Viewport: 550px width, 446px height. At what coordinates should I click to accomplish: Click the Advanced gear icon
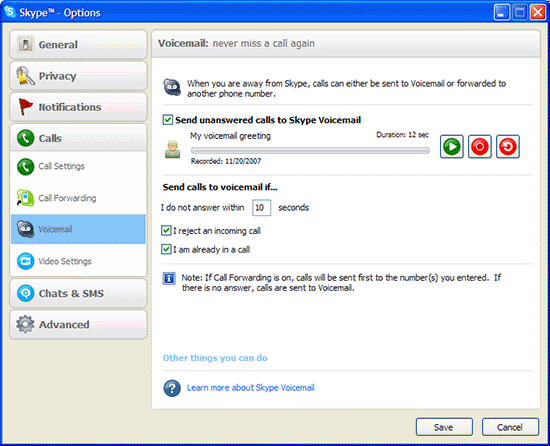tap(25, 324)
